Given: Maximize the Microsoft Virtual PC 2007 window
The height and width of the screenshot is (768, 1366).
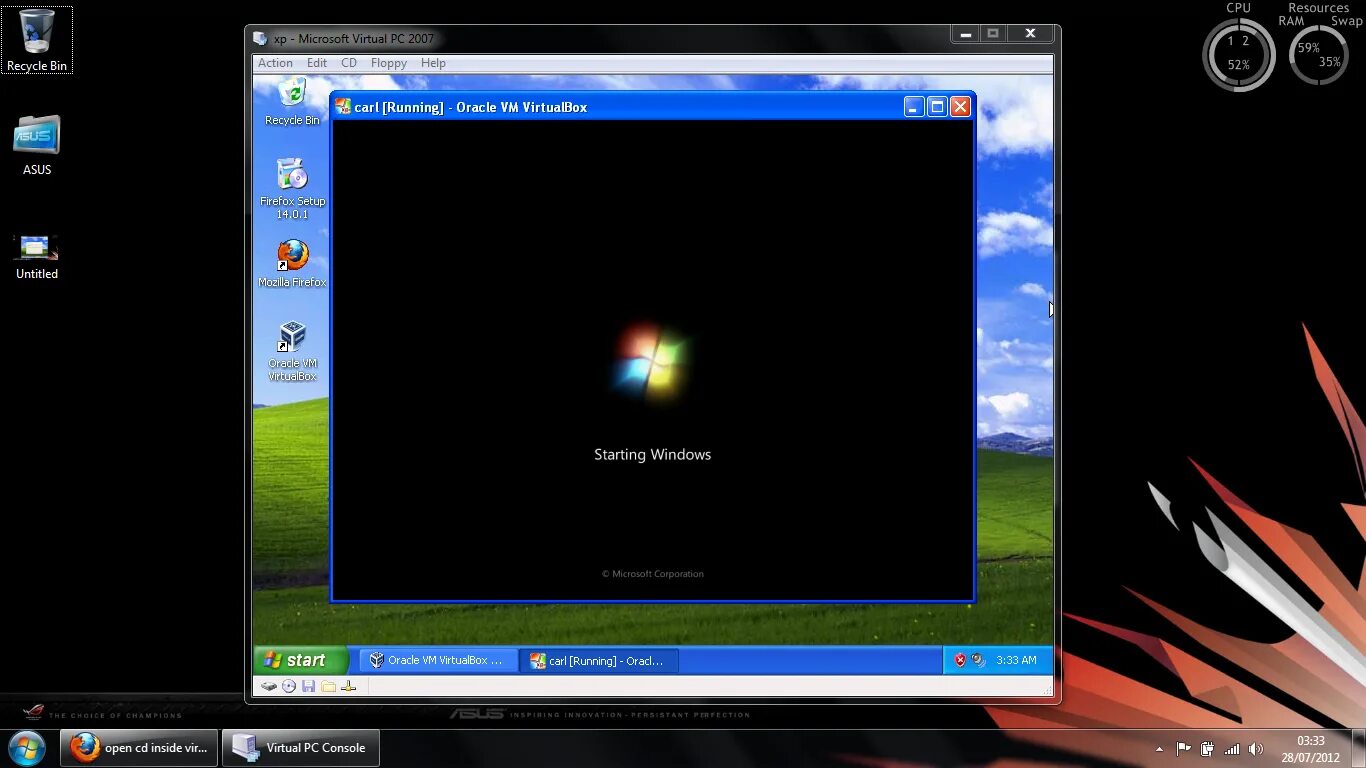Looking at the screenshot, I should coord(993,34).
